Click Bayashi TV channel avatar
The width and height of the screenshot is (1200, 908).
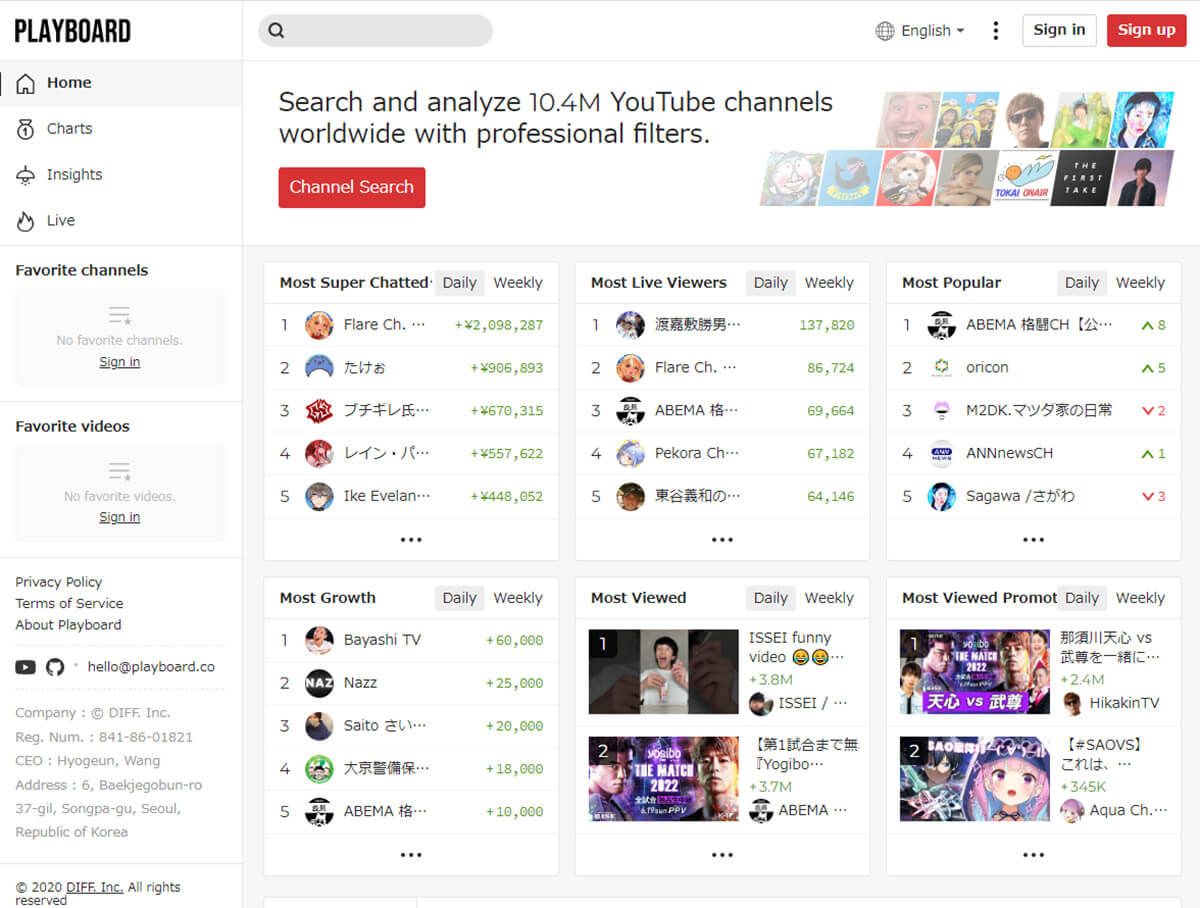[x=319, y=640]
